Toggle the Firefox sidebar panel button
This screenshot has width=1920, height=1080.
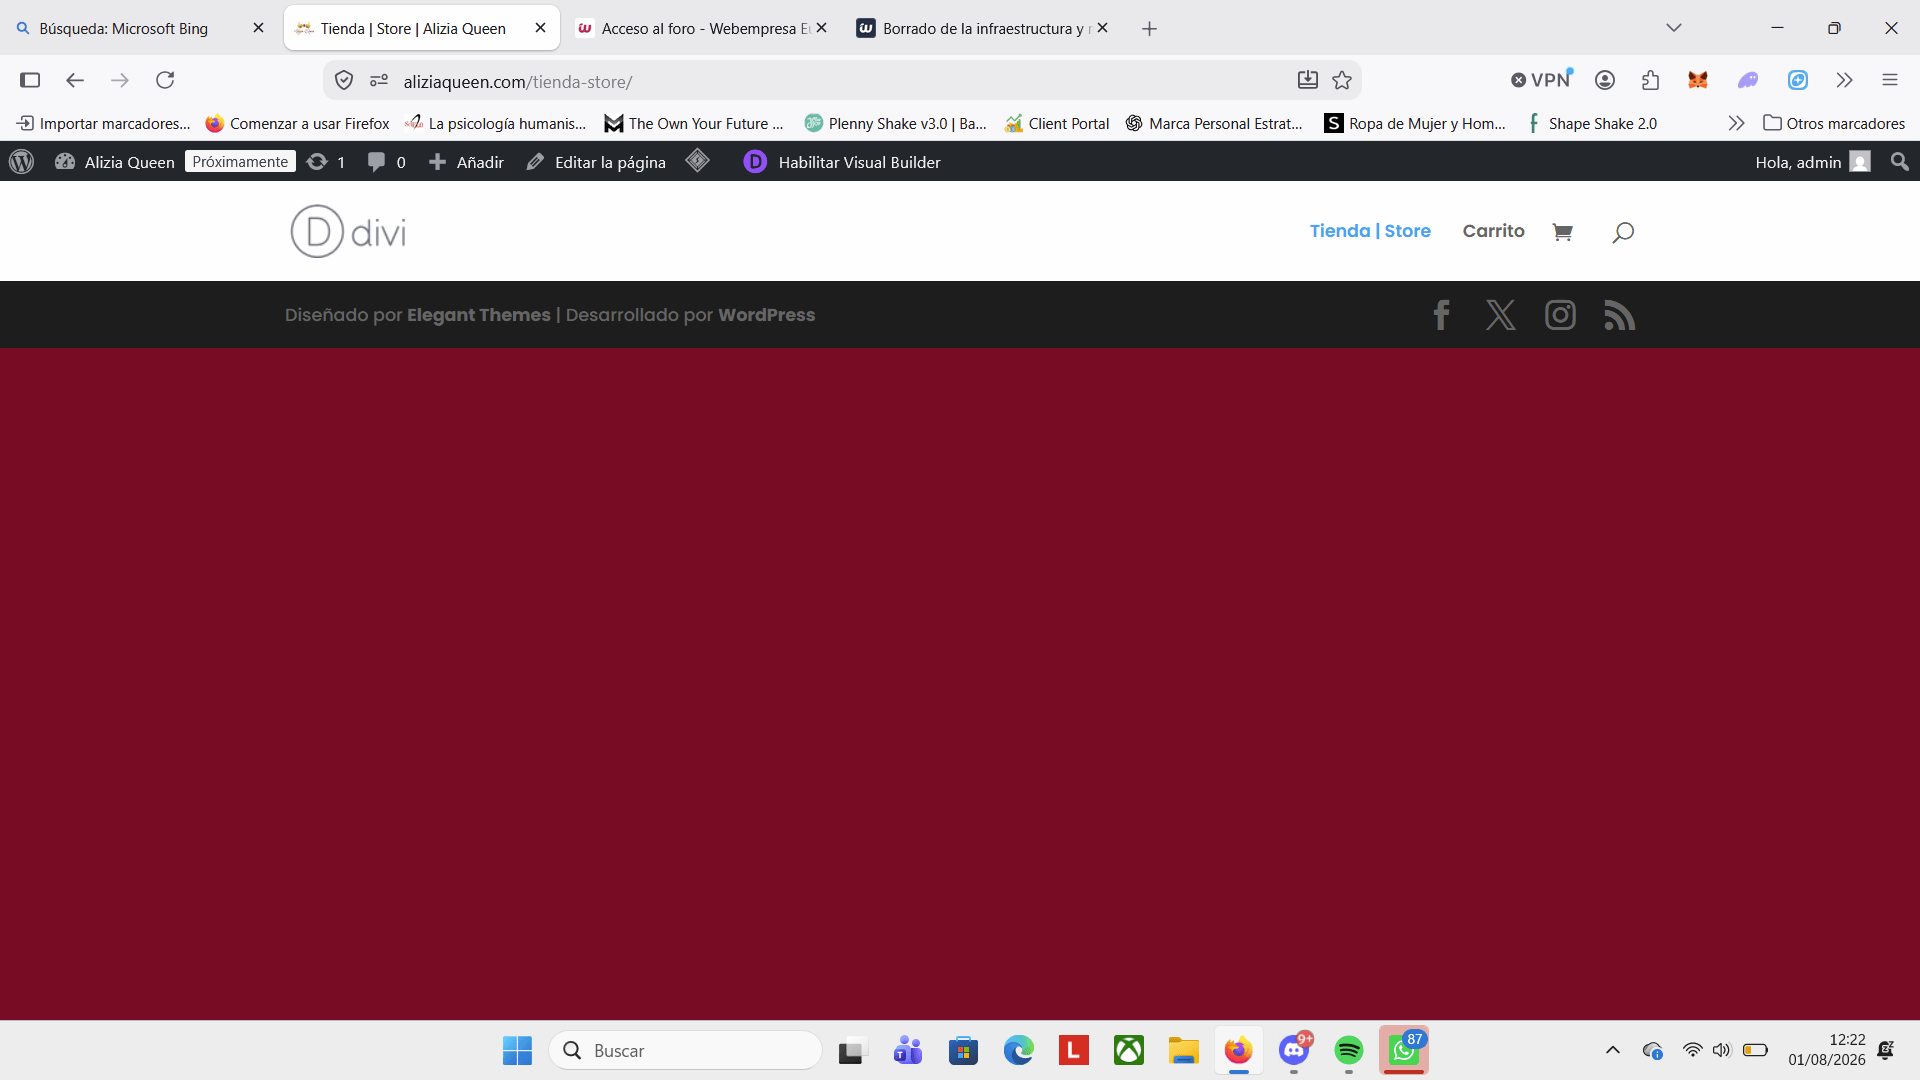pos(30,80)
